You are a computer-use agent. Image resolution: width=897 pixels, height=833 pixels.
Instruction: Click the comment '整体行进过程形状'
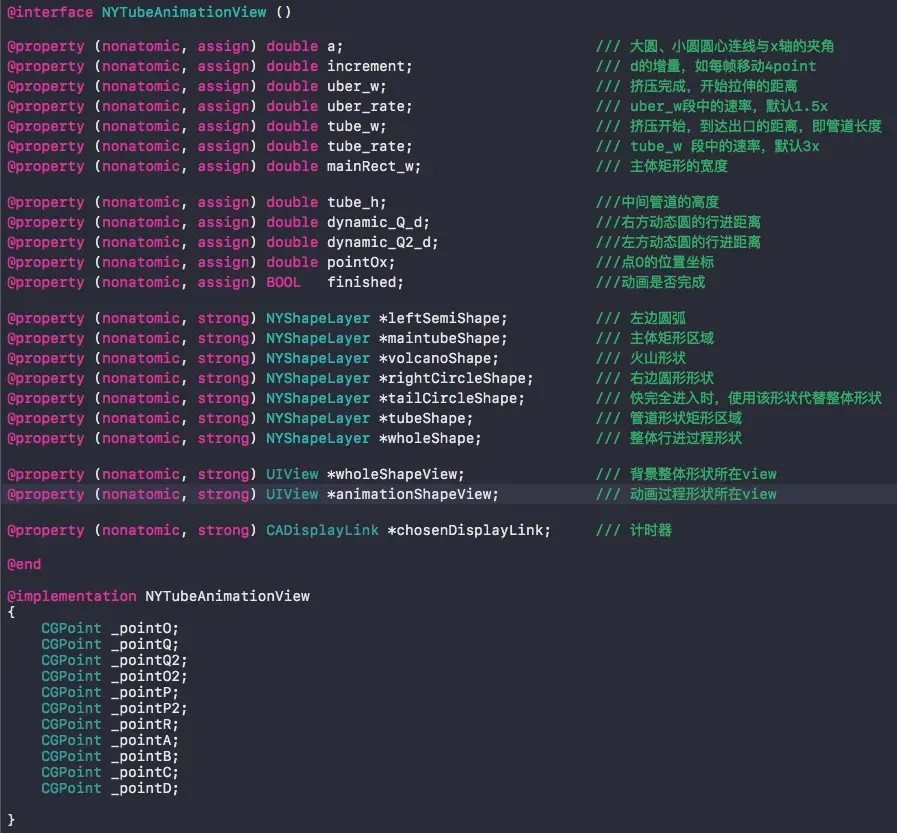click(686, 438)
